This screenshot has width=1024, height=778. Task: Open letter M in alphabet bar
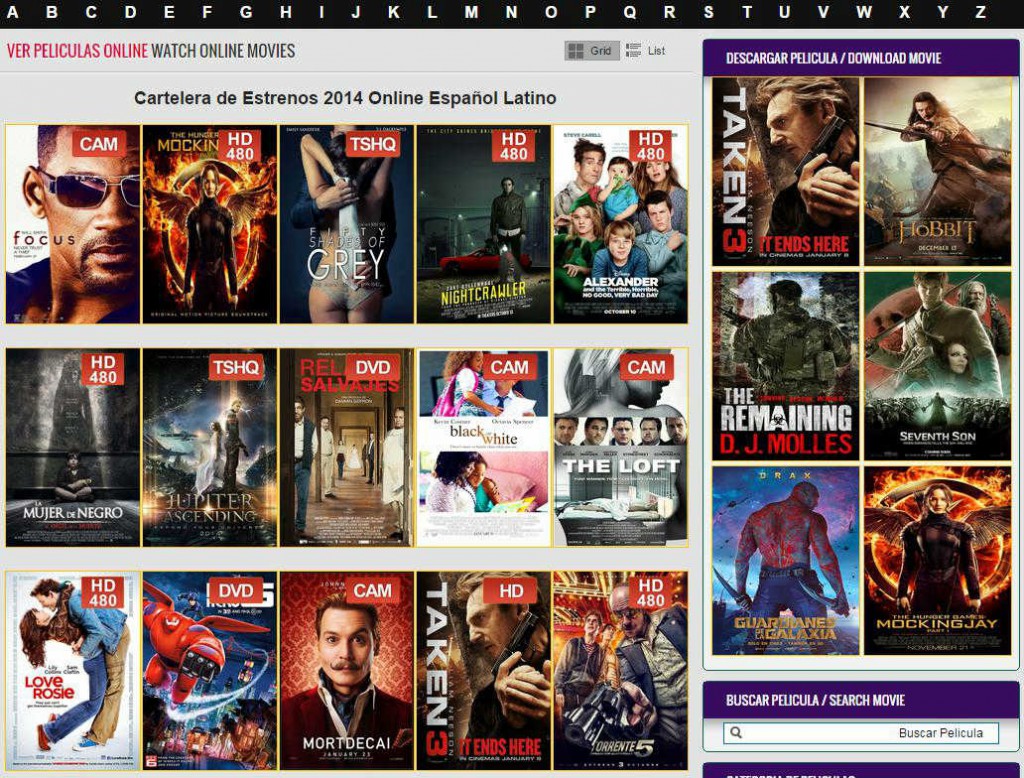click(x=472, y=12)
